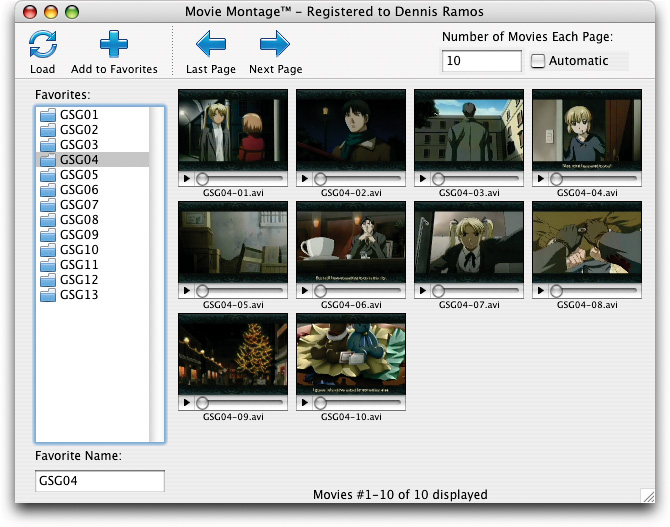The width and height of the screenshot is (670, 527).
Task: Click the GSG04-05.avi seek slider
Action: point(241,291)
